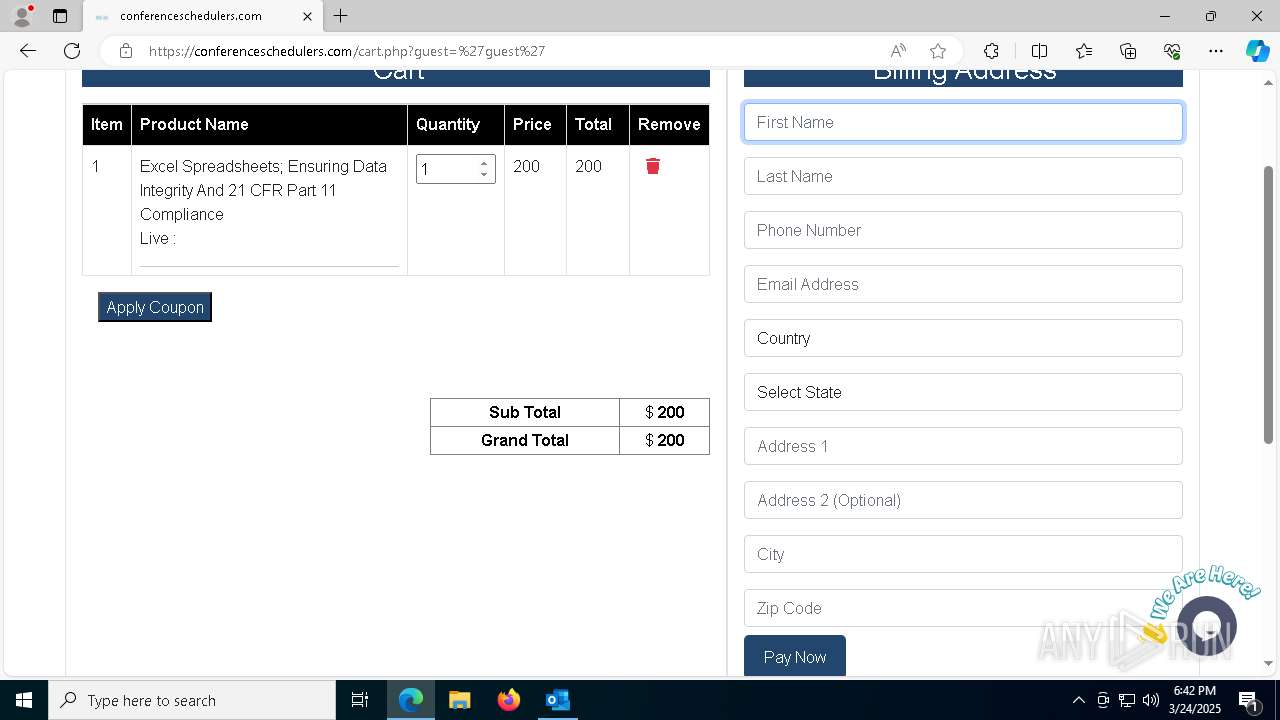Open the taskbar clock showing 6:42 PM
Image resolution: width=1280 pixels, height=720 pixels.
click(1196, 700)
